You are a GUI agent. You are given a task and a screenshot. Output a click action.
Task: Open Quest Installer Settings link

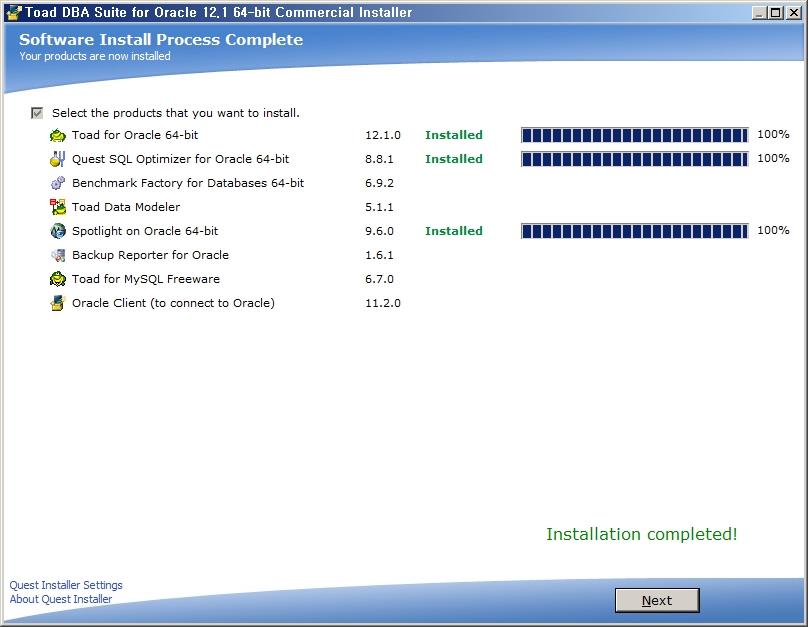[66, 585]
